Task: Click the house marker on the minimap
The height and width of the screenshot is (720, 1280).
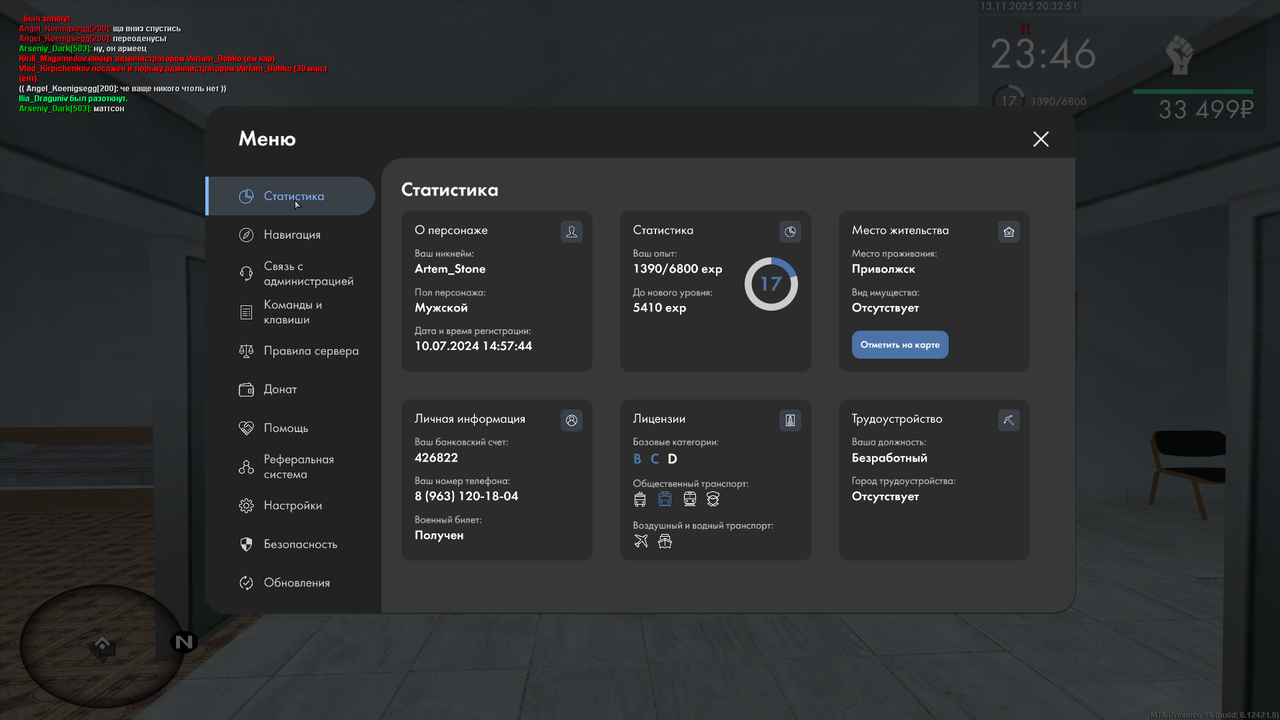Action: click(101, 647)
